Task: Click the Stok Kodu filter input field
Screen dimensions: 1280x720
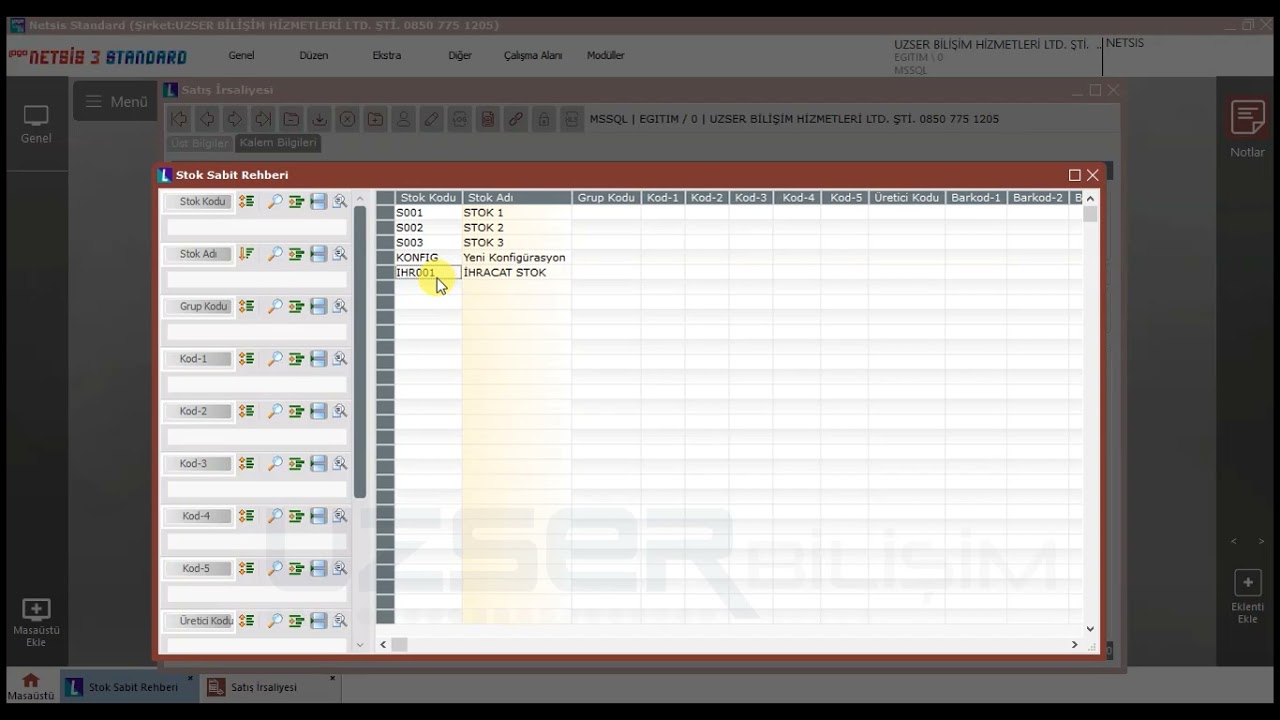Action: click(x=257, y=227)
